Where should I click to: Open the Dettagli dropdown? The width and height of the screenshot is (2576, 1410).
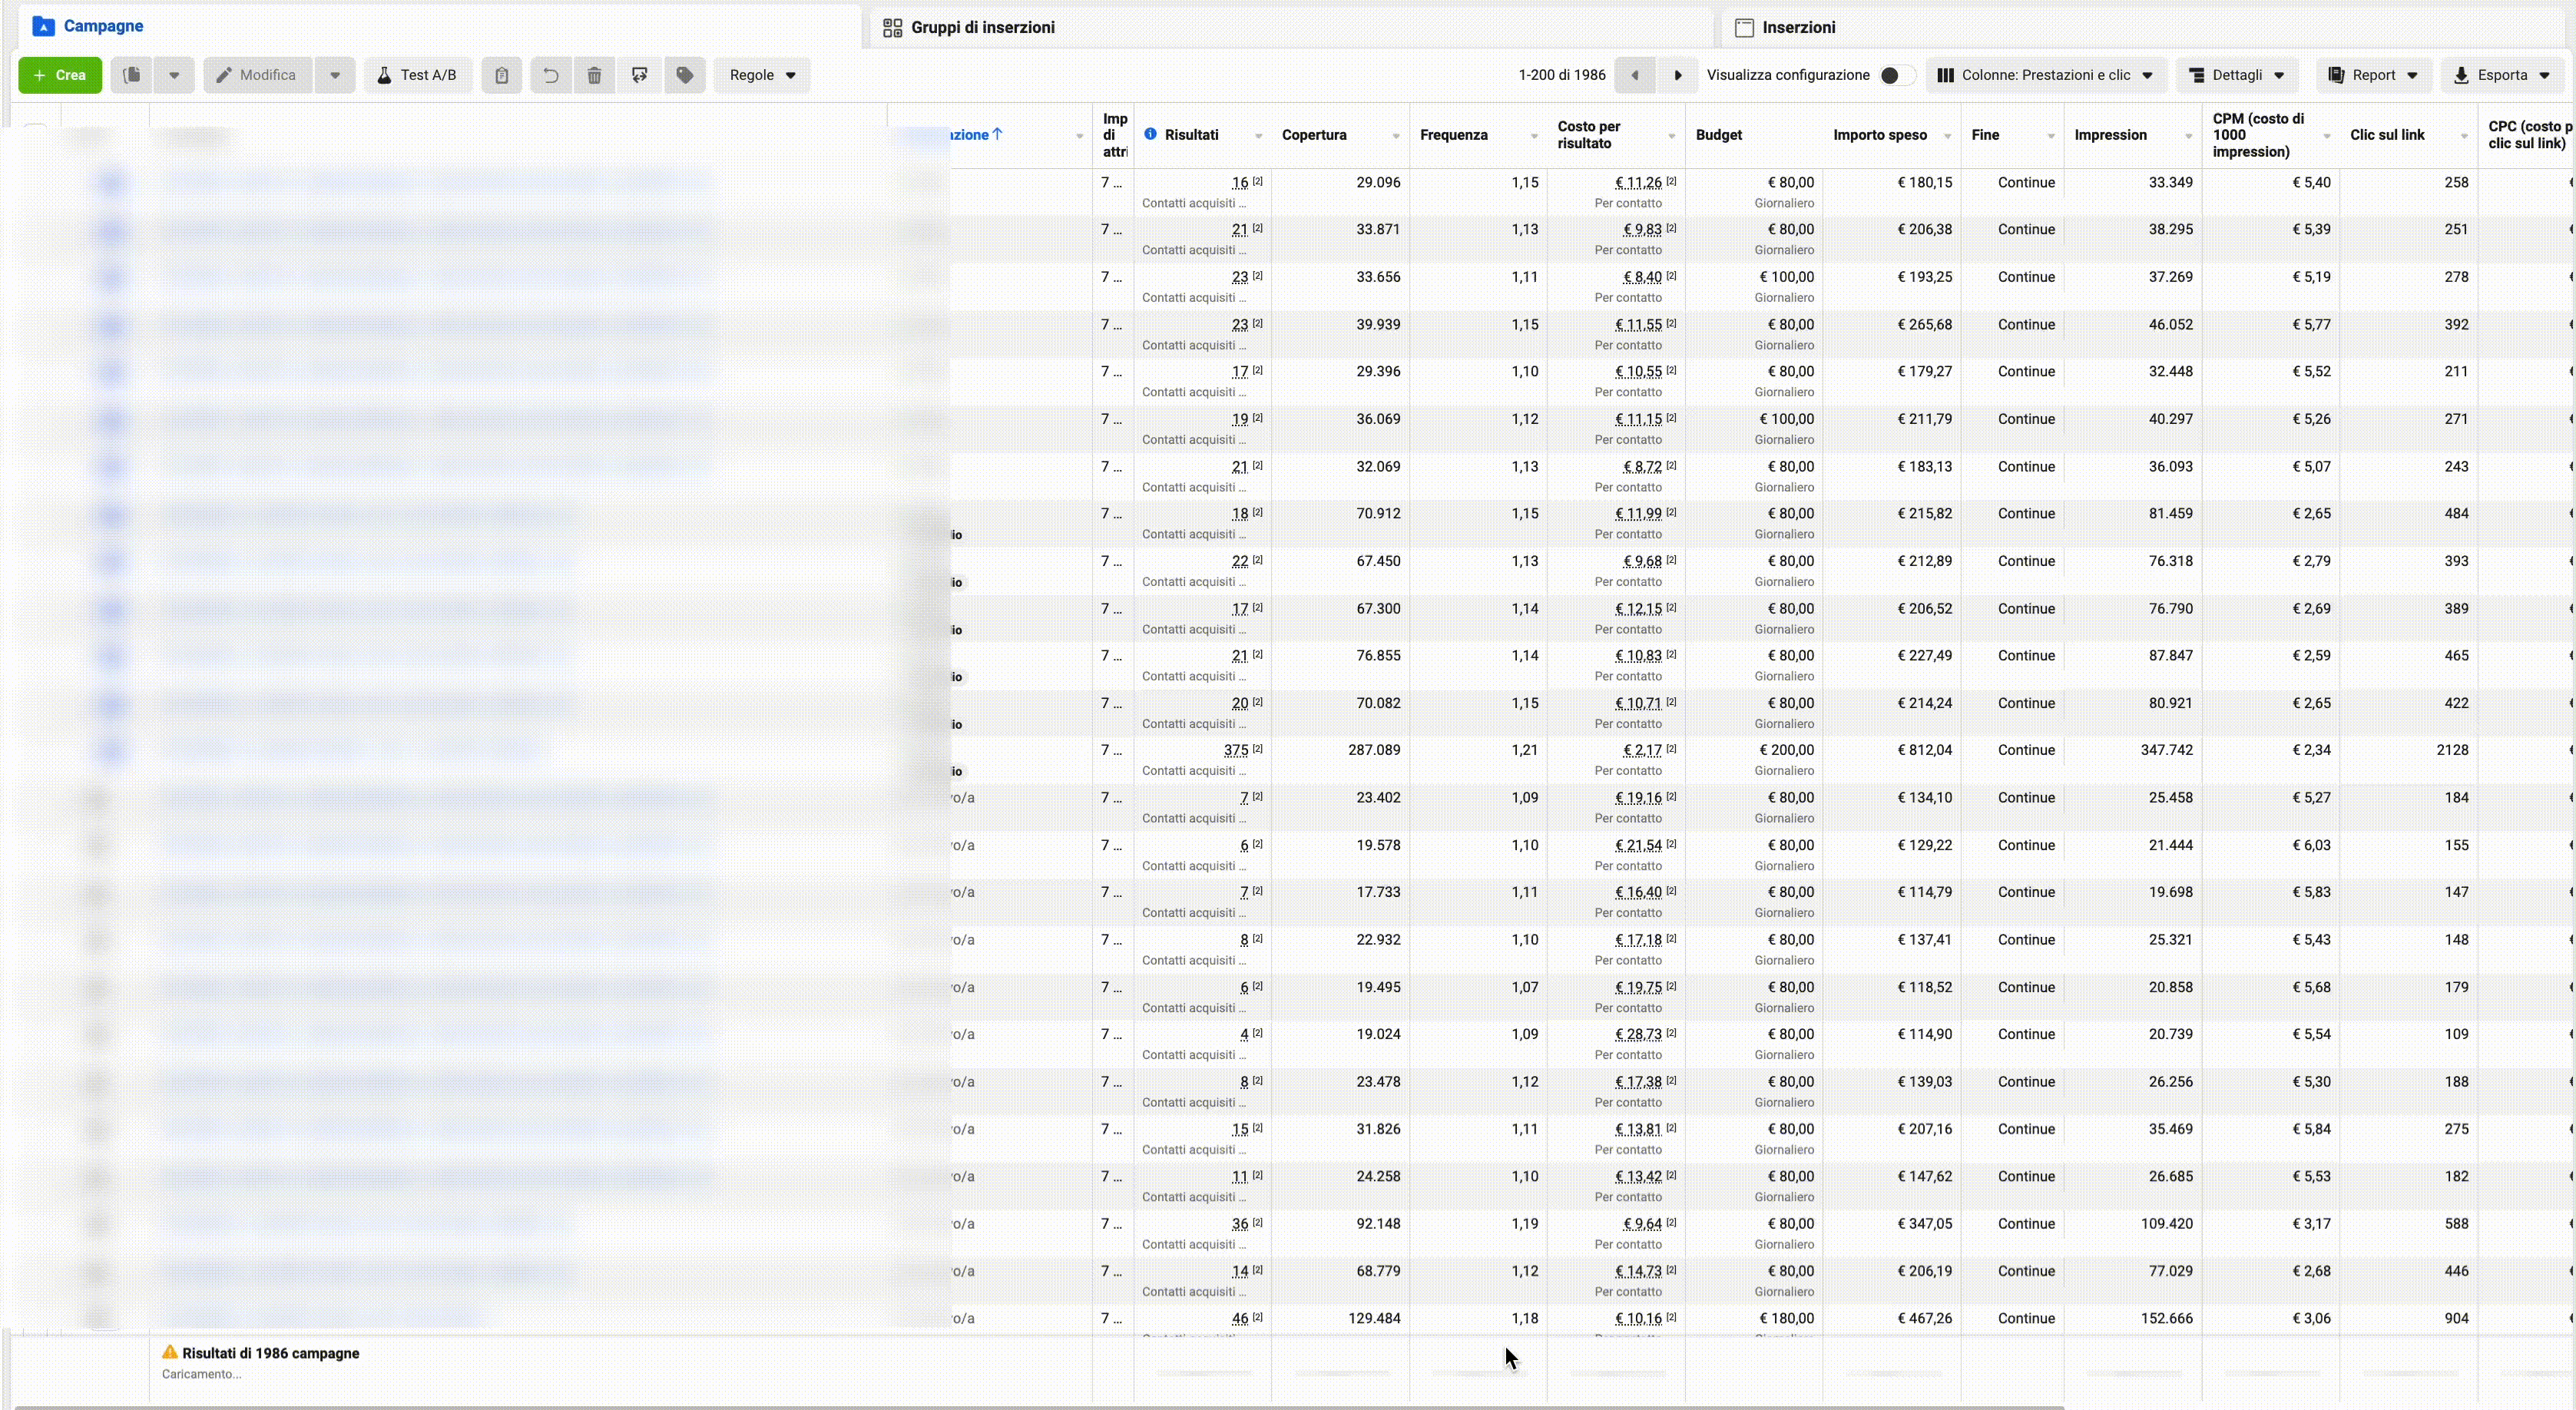2237,75
